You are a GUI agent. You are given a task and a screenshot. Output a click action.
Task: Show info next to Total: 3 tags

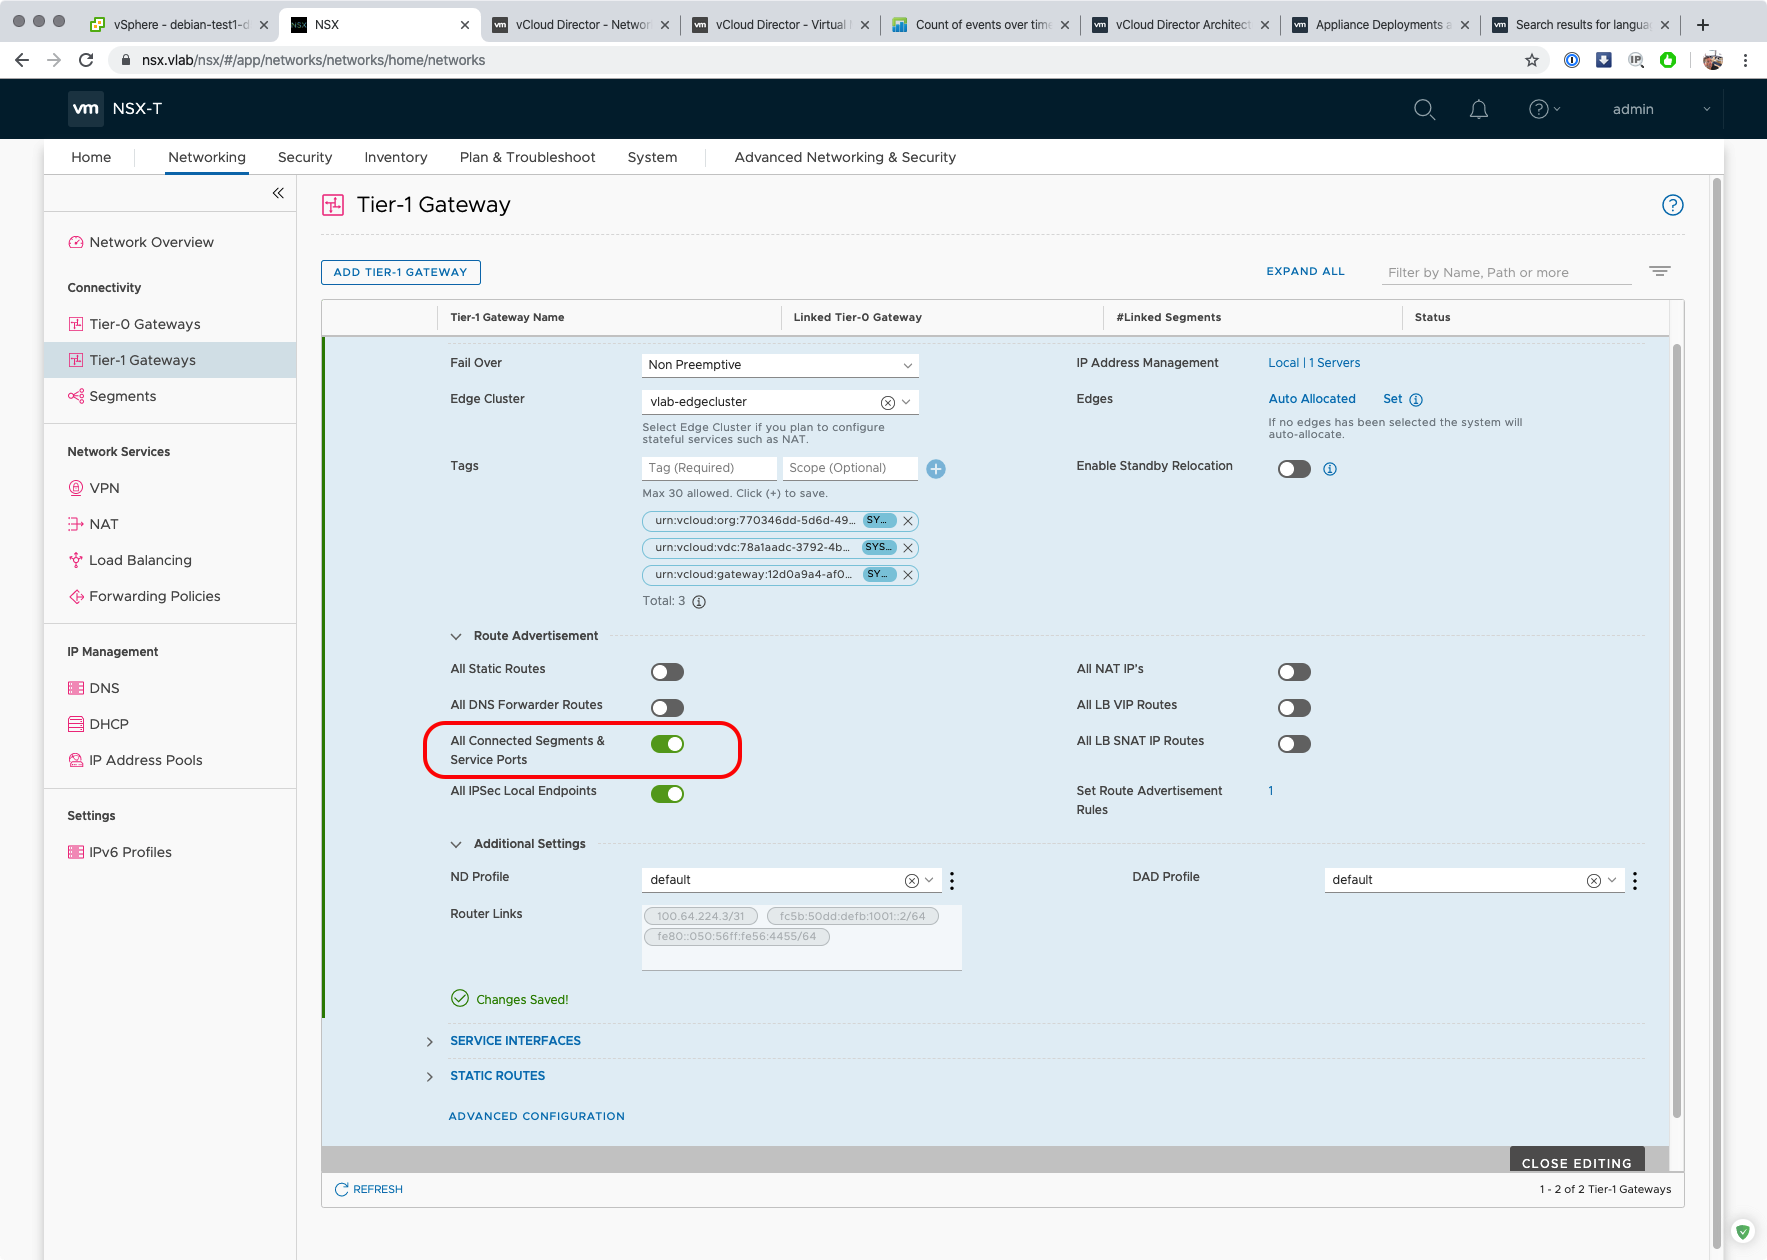[x=699, y=602]
